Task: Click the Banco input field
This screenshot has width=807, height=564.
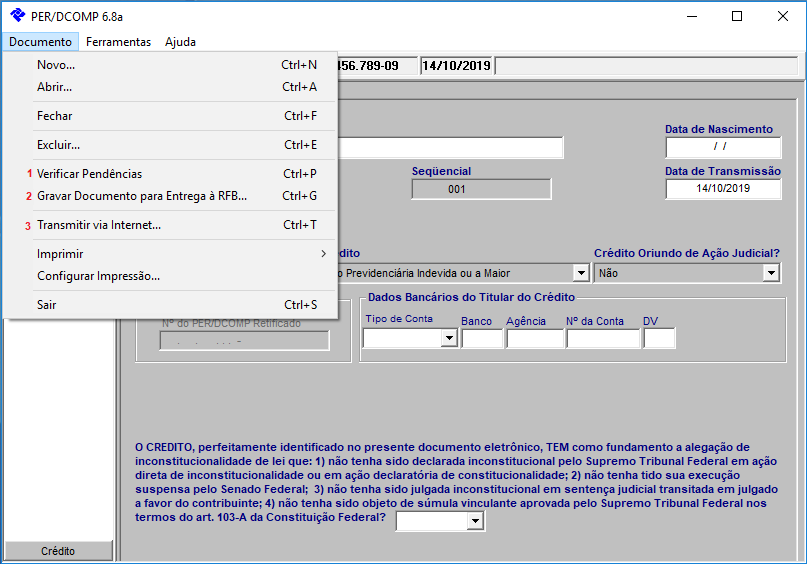Action: [x=482, y=339]
